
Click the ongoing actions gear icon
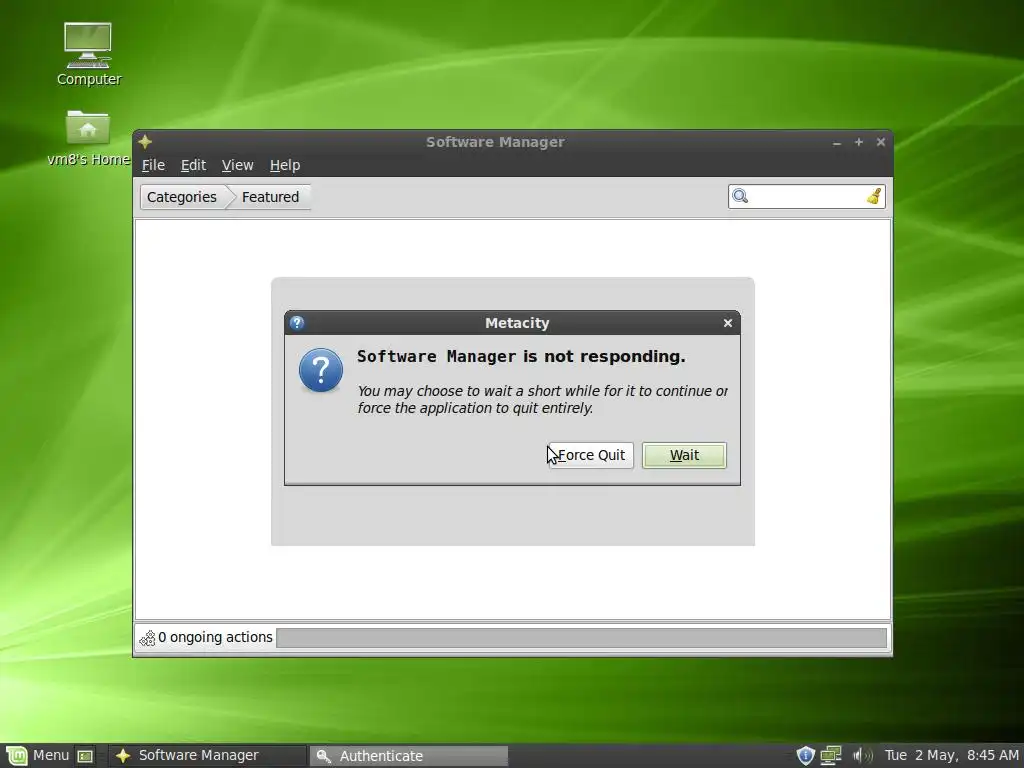(148, 638)
